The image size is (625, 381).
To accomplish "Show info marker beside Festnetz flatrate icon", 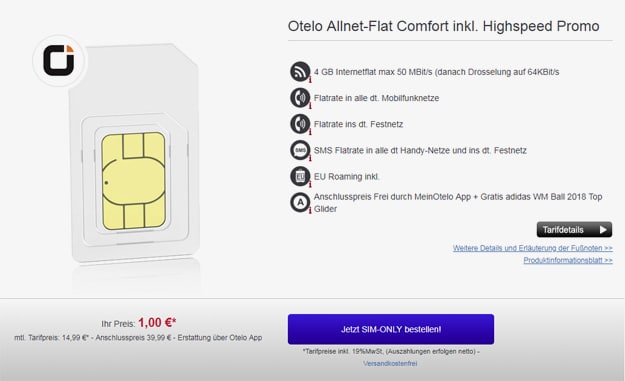I will tap(310, 132).
